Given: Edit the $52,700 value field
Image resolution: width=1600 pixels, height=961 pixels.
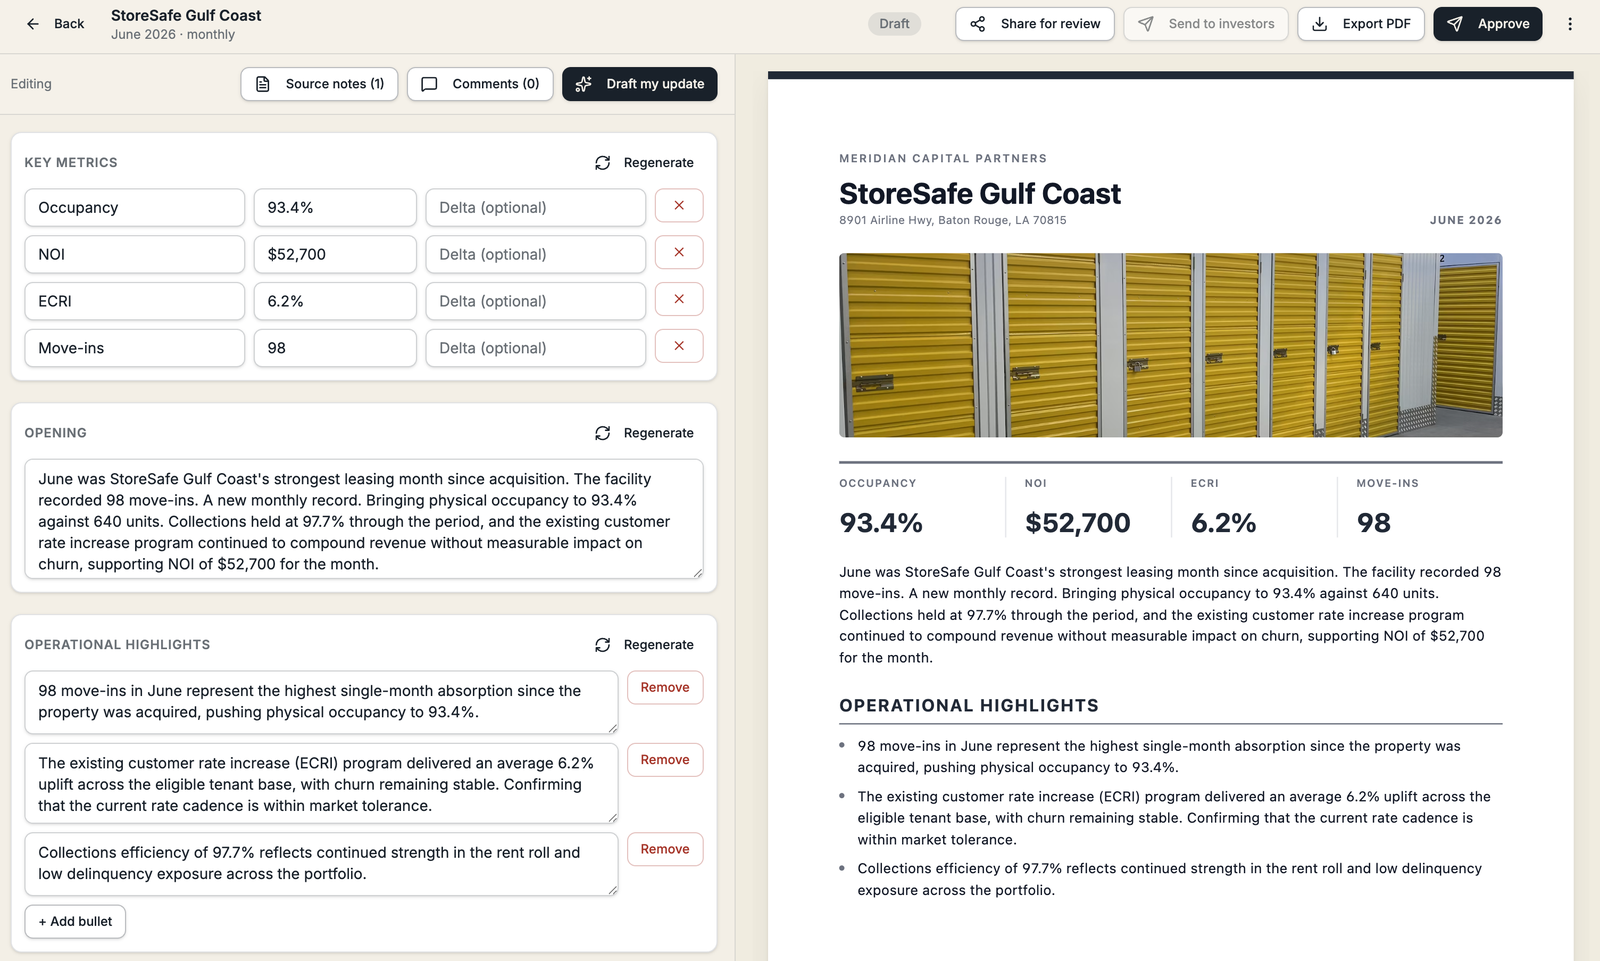Looking at the screenshot, I should click(335, 255).
